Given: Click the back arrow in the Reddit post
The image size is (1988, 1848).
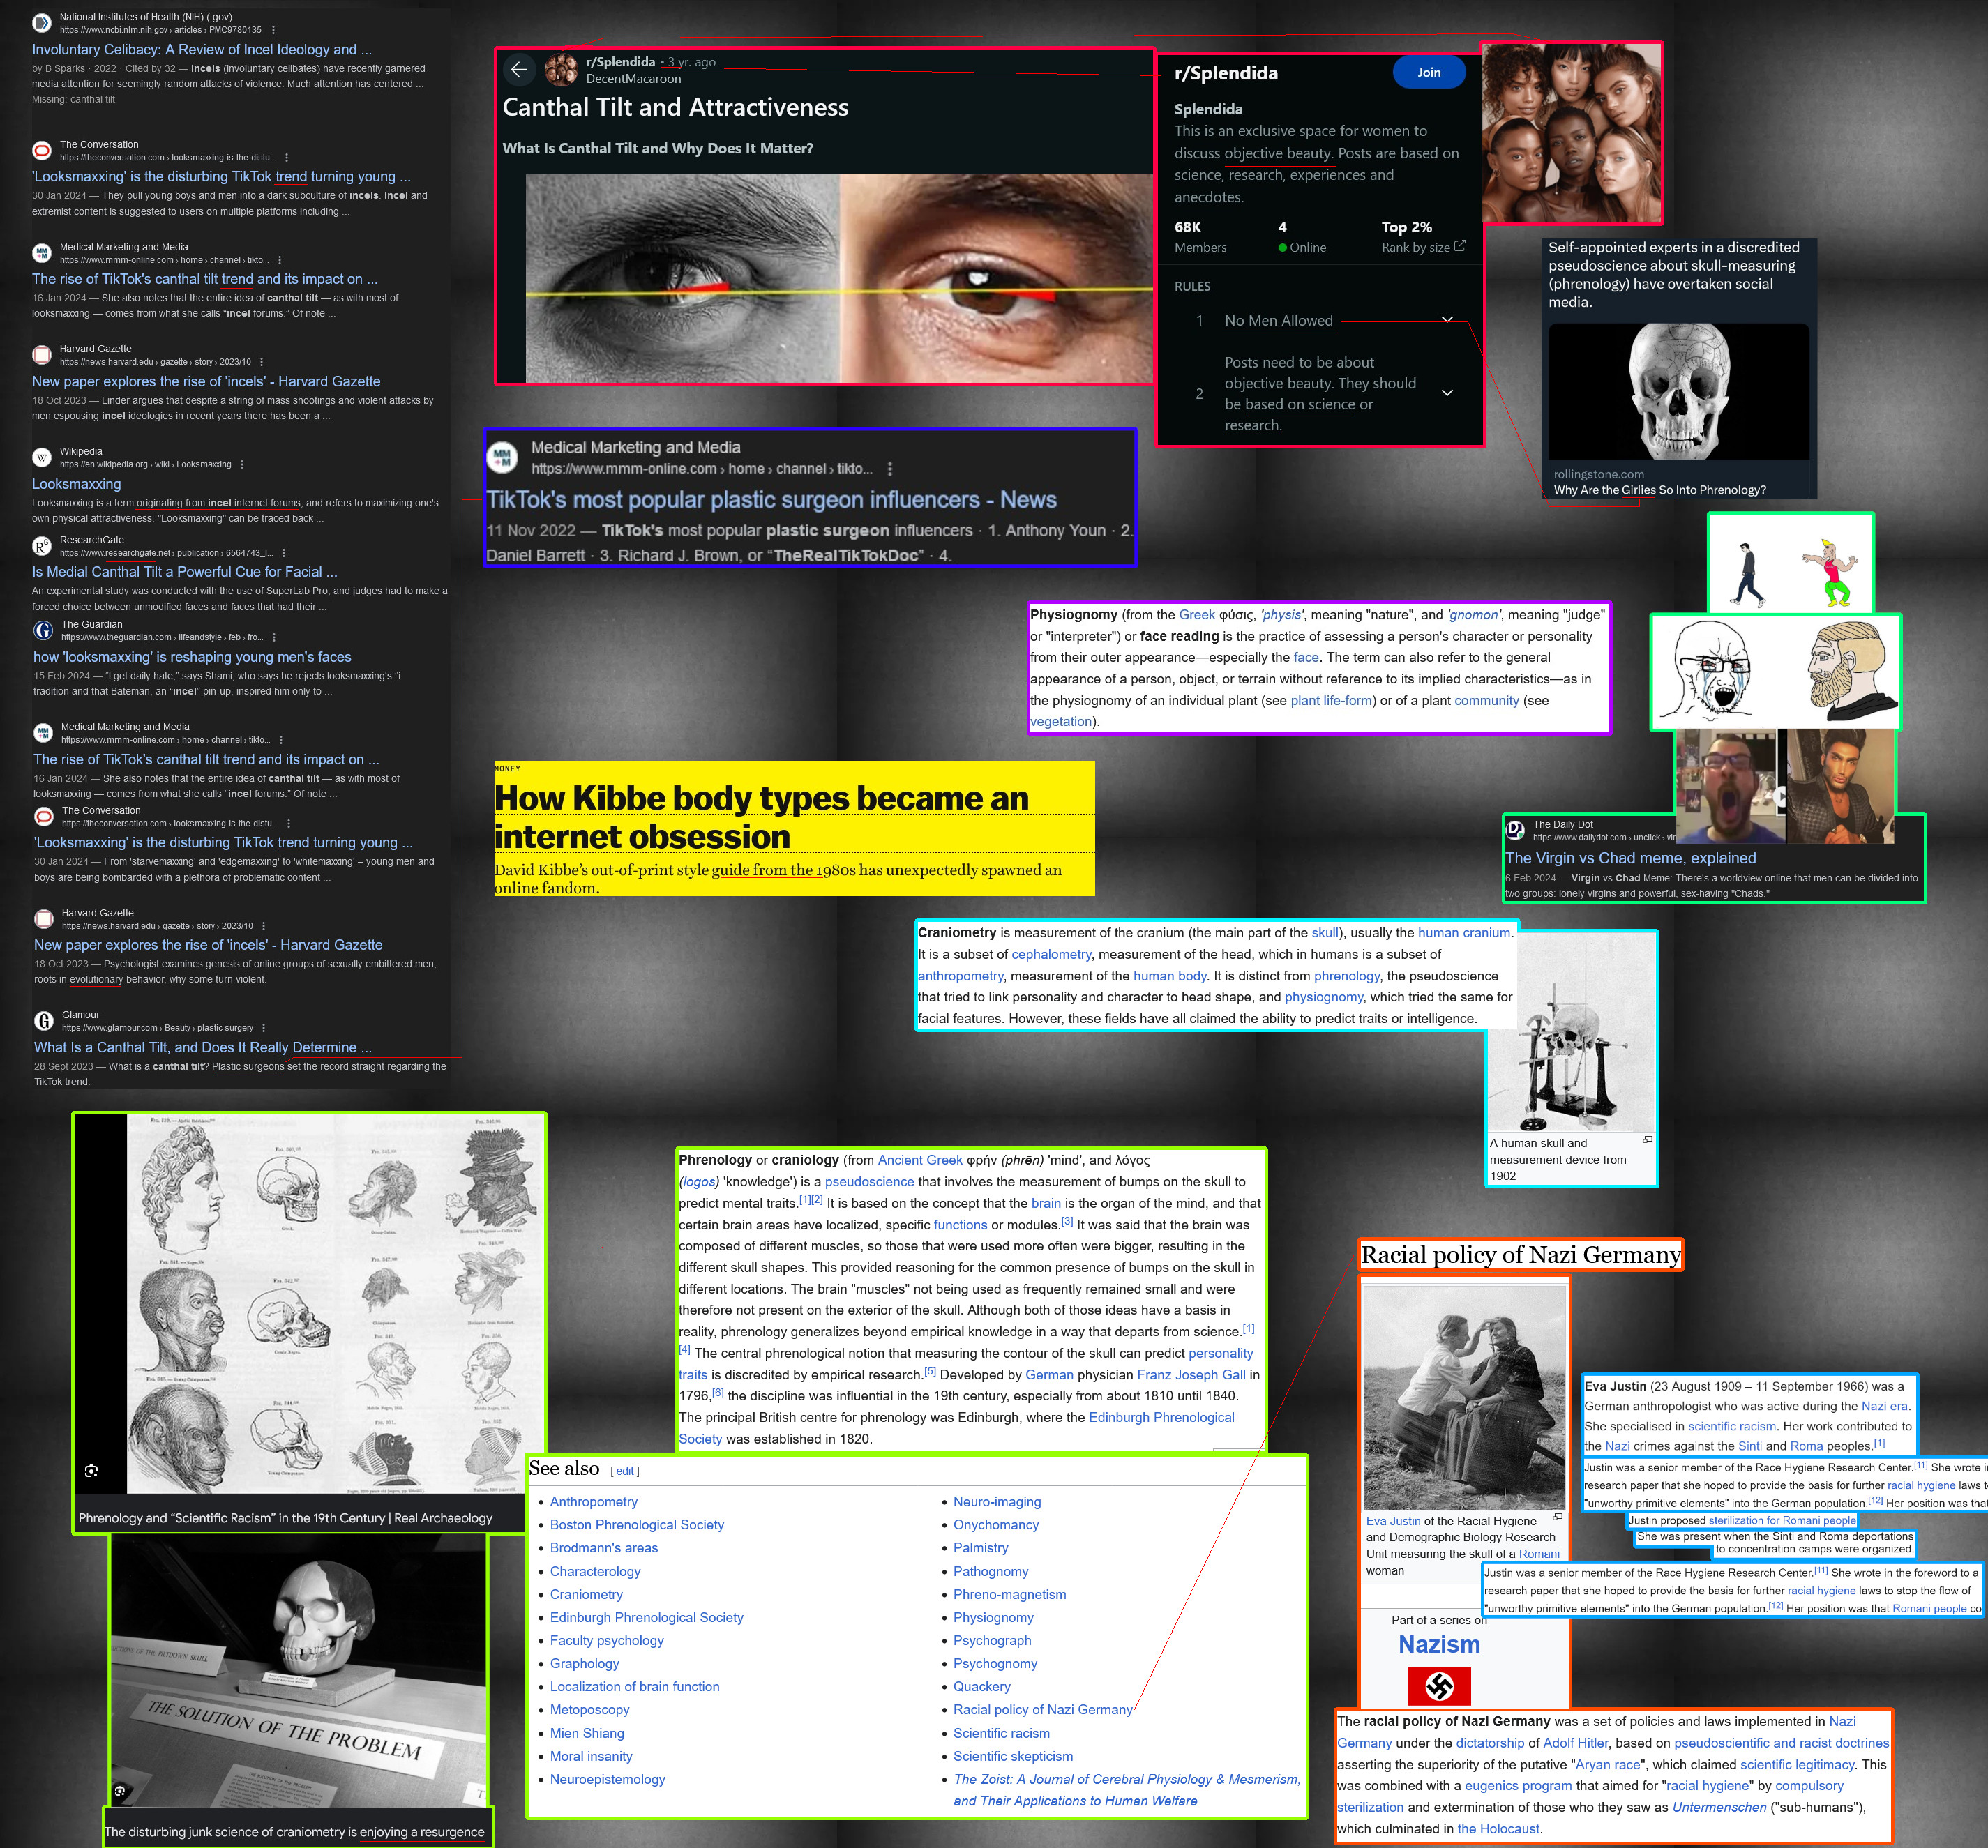Looking at the screenshot, I should (x=518, y=69).
